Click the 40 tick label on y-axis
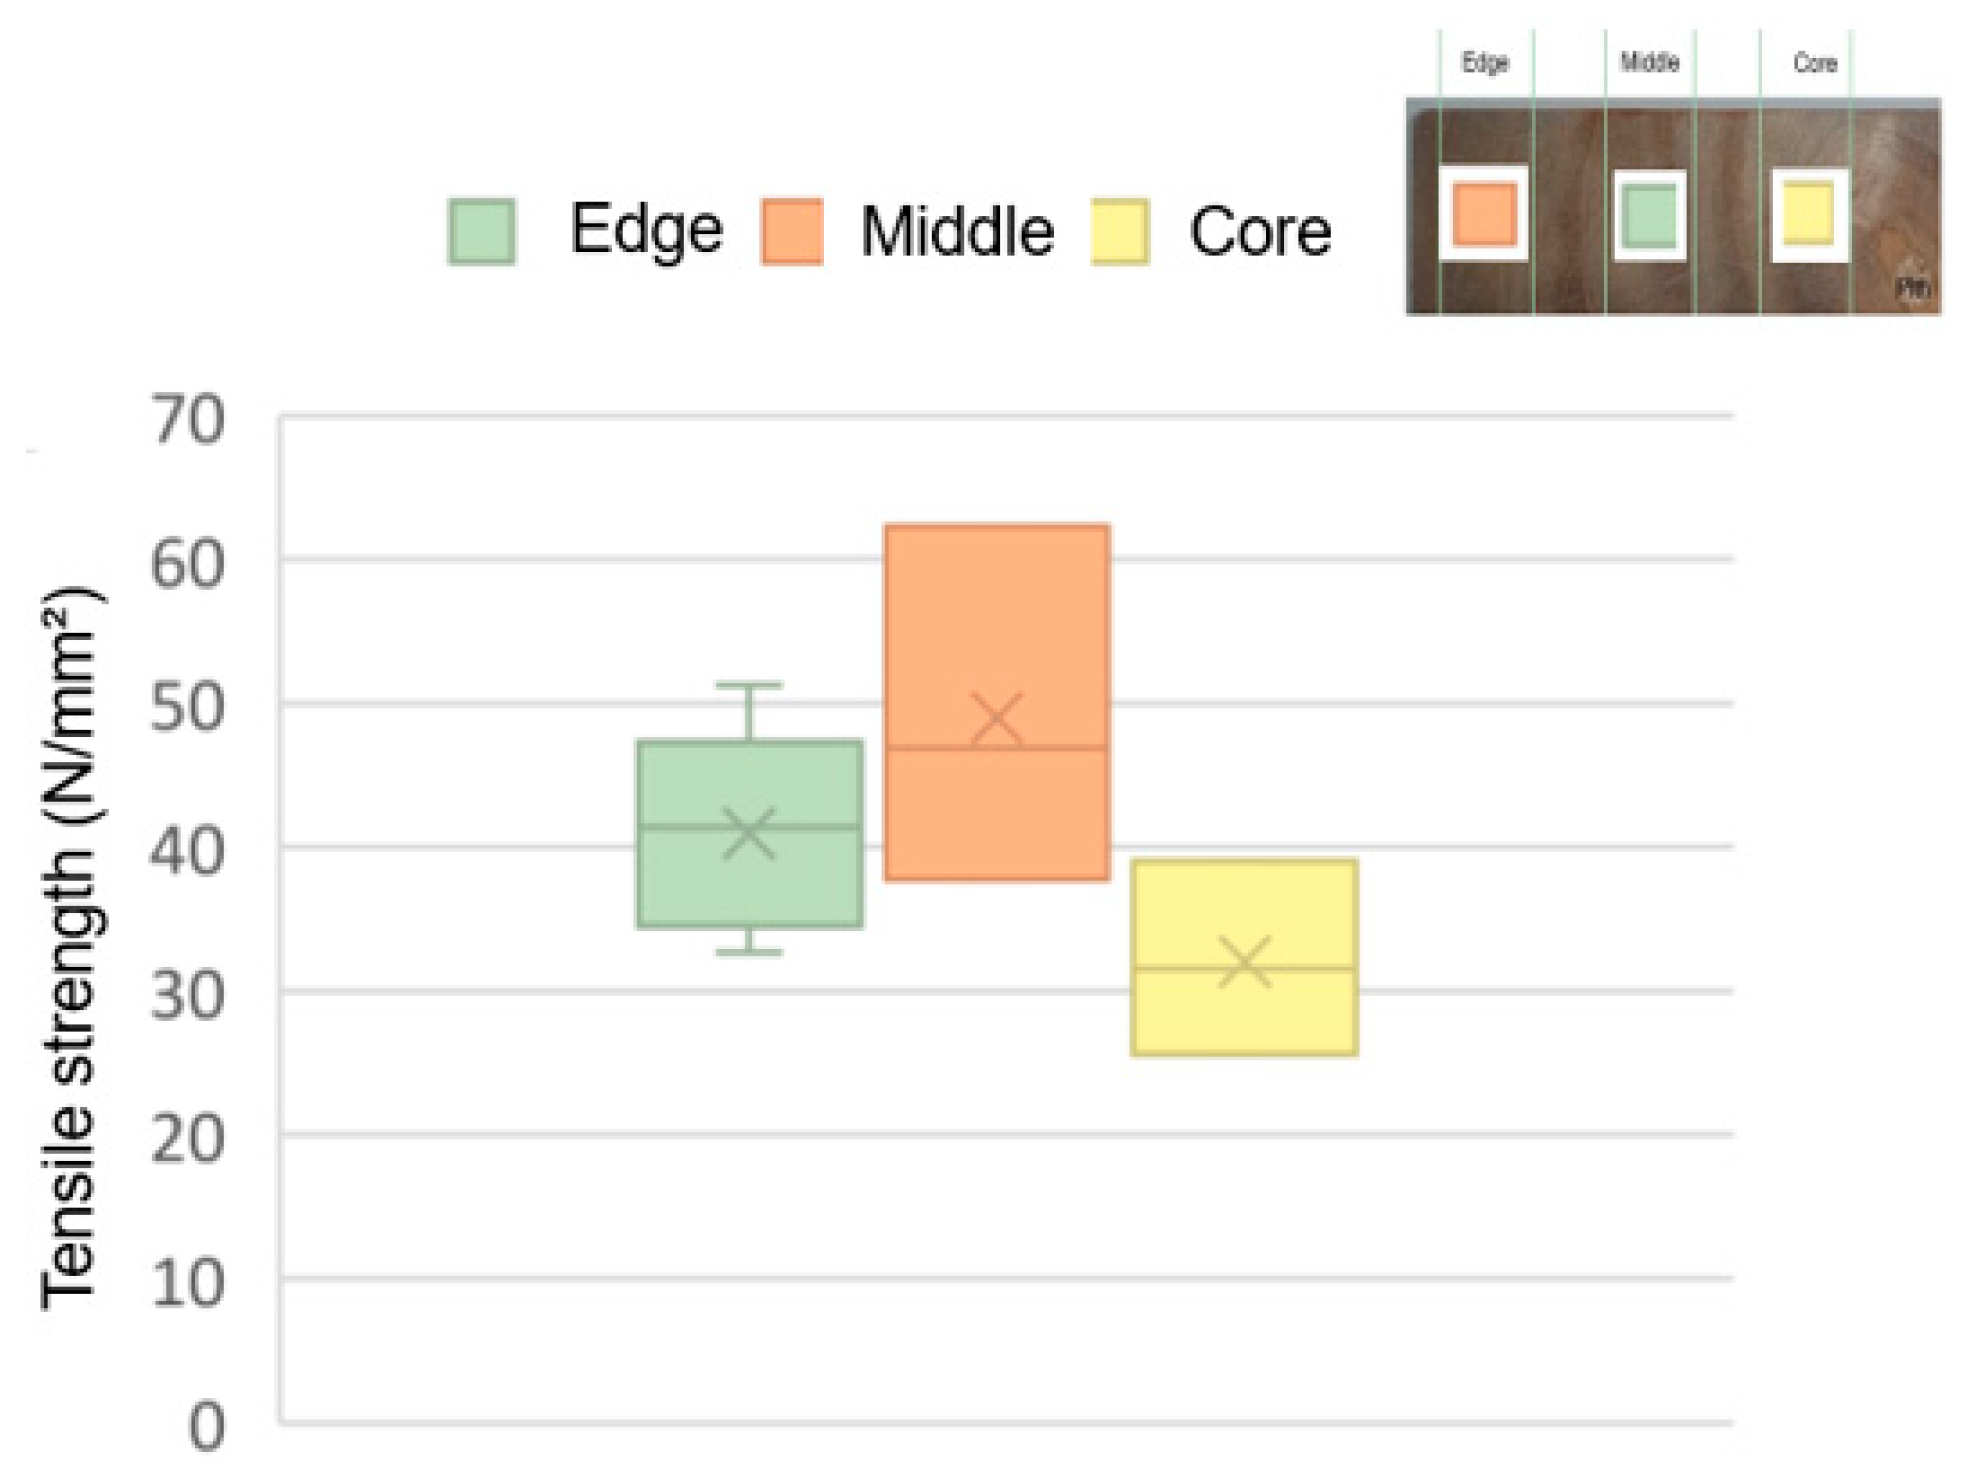 coord(188,851)
